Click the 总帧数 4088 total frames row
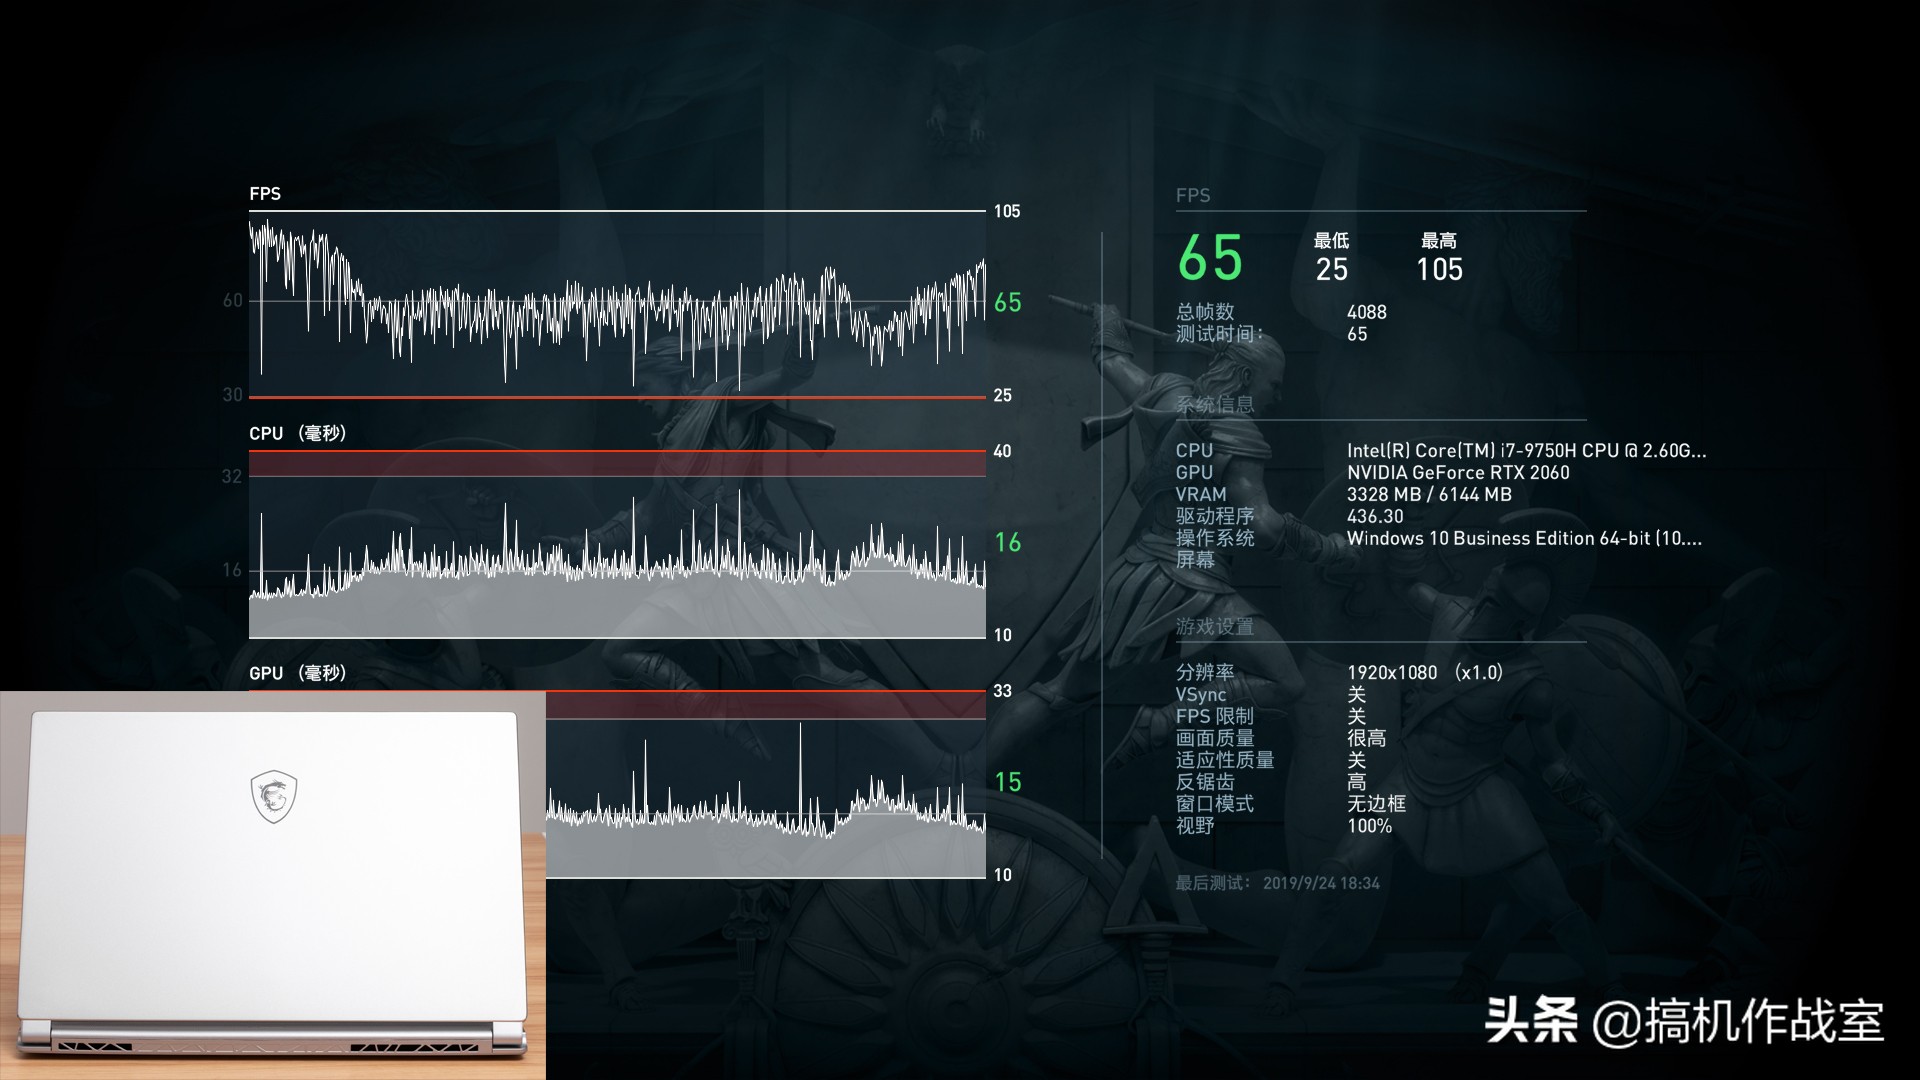1920x1080 pixels. (1366, 312)
